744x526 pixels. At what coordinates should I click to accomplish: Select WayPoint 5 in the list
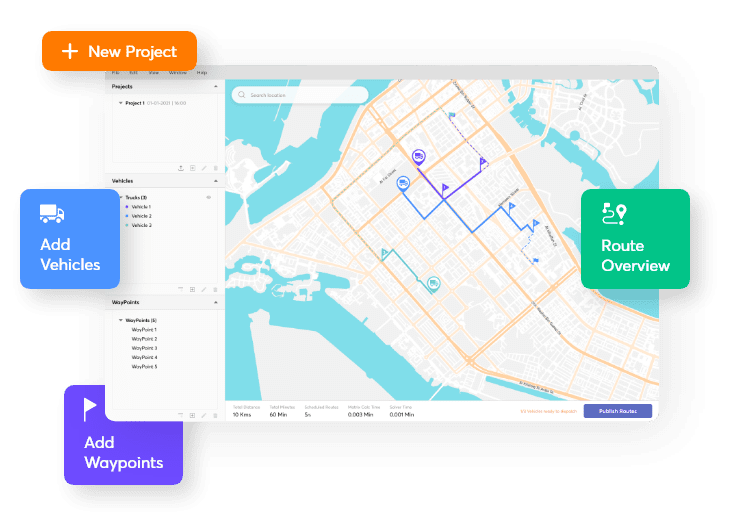(x=144, y=367)
